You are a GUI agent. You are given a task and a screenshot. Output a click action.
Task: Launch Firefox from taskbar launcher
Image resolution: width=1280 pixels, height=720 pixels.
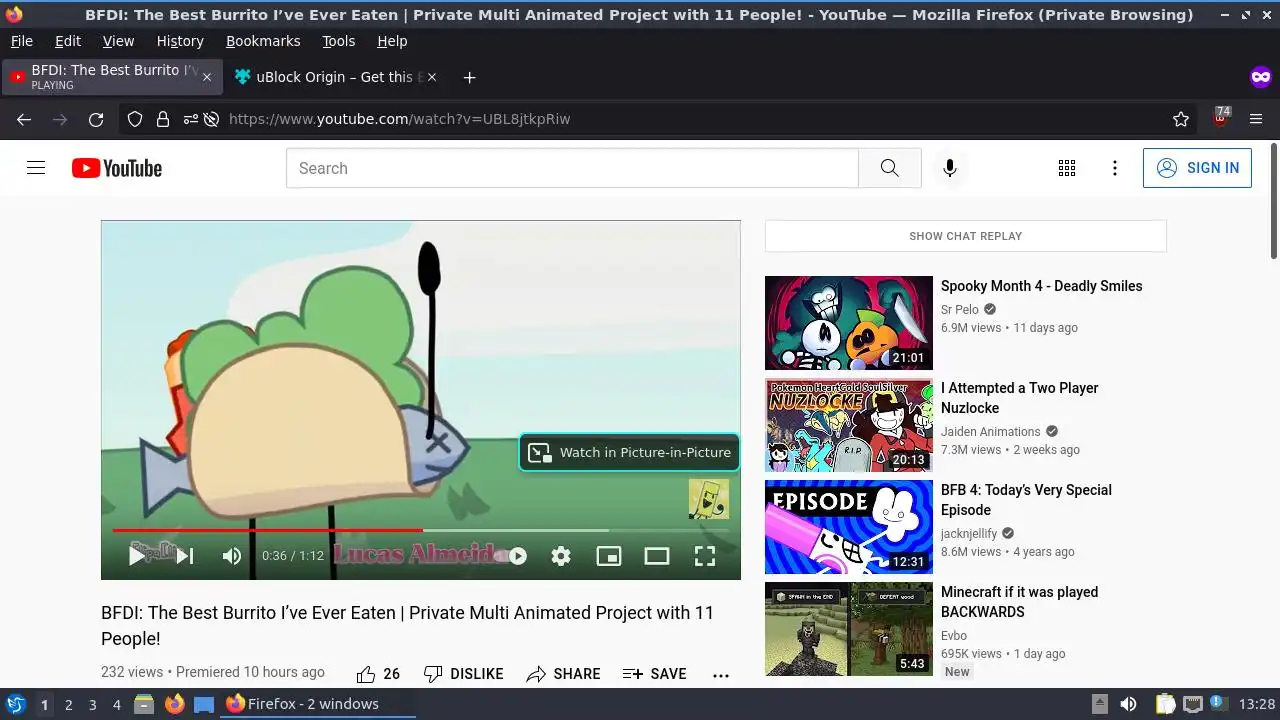(x=174, y=704)
